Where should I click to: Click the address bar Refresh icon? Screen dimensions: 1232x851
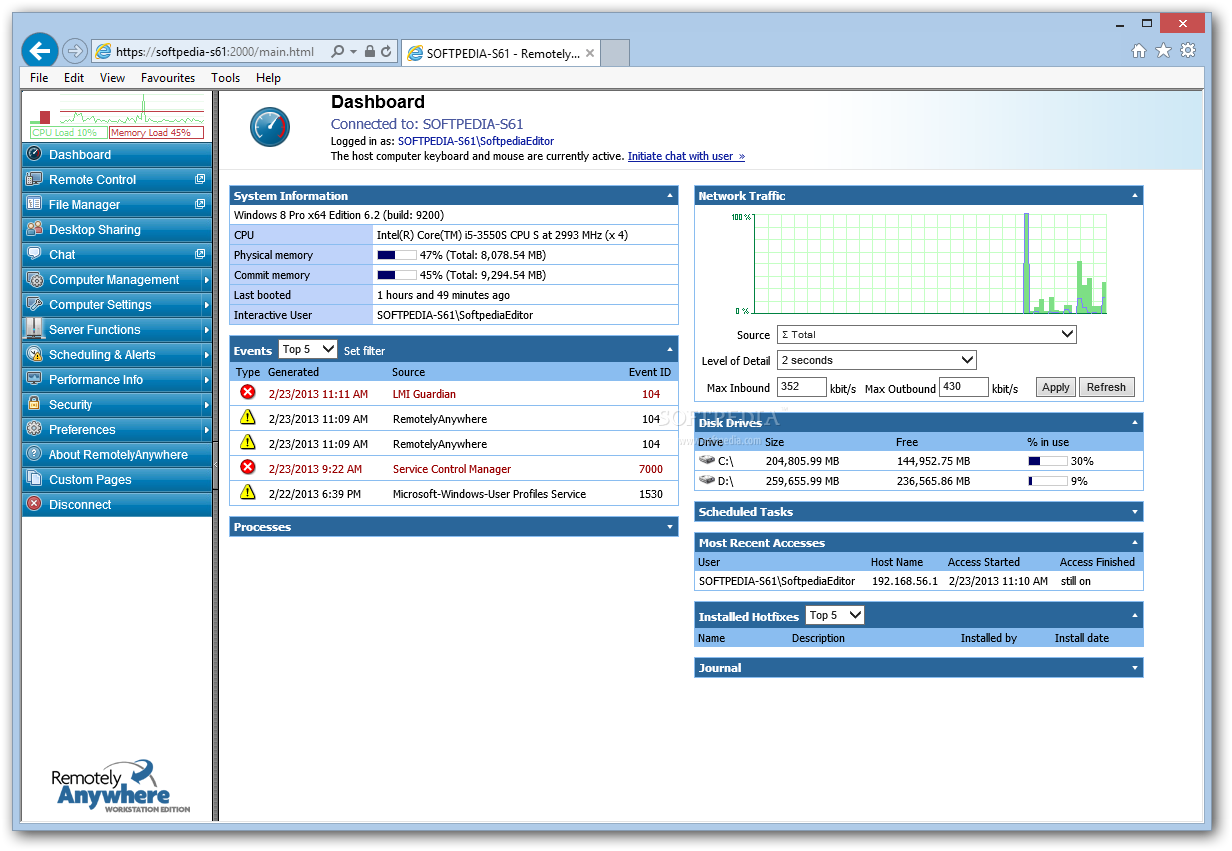coord(386,52)
